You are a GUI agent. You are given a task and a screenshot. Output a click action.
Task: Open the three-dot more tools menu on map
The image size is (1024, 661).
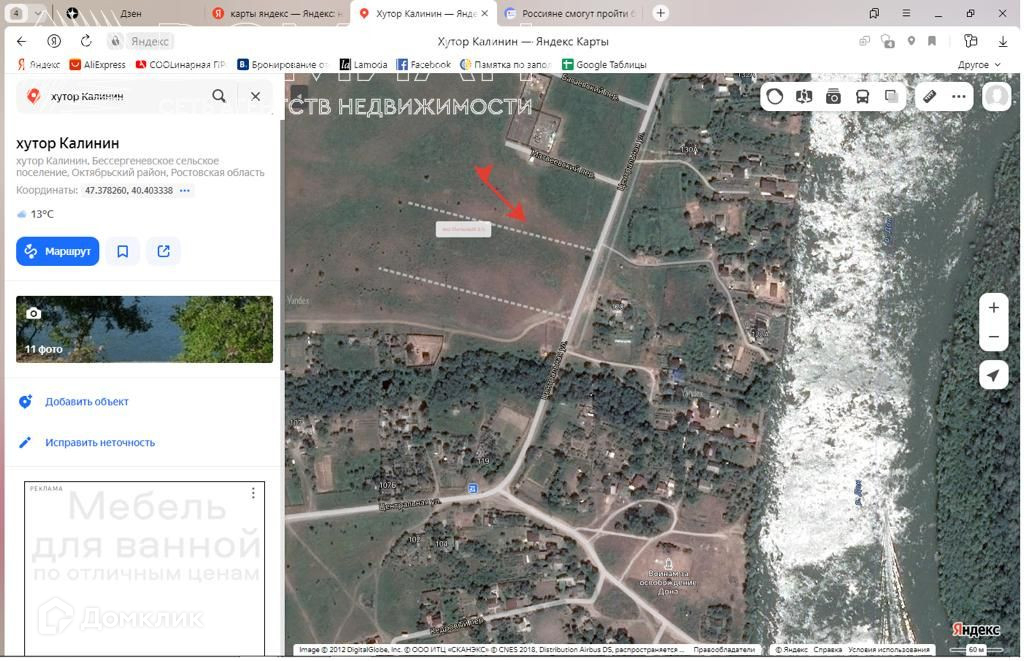[x=958, y=97]
